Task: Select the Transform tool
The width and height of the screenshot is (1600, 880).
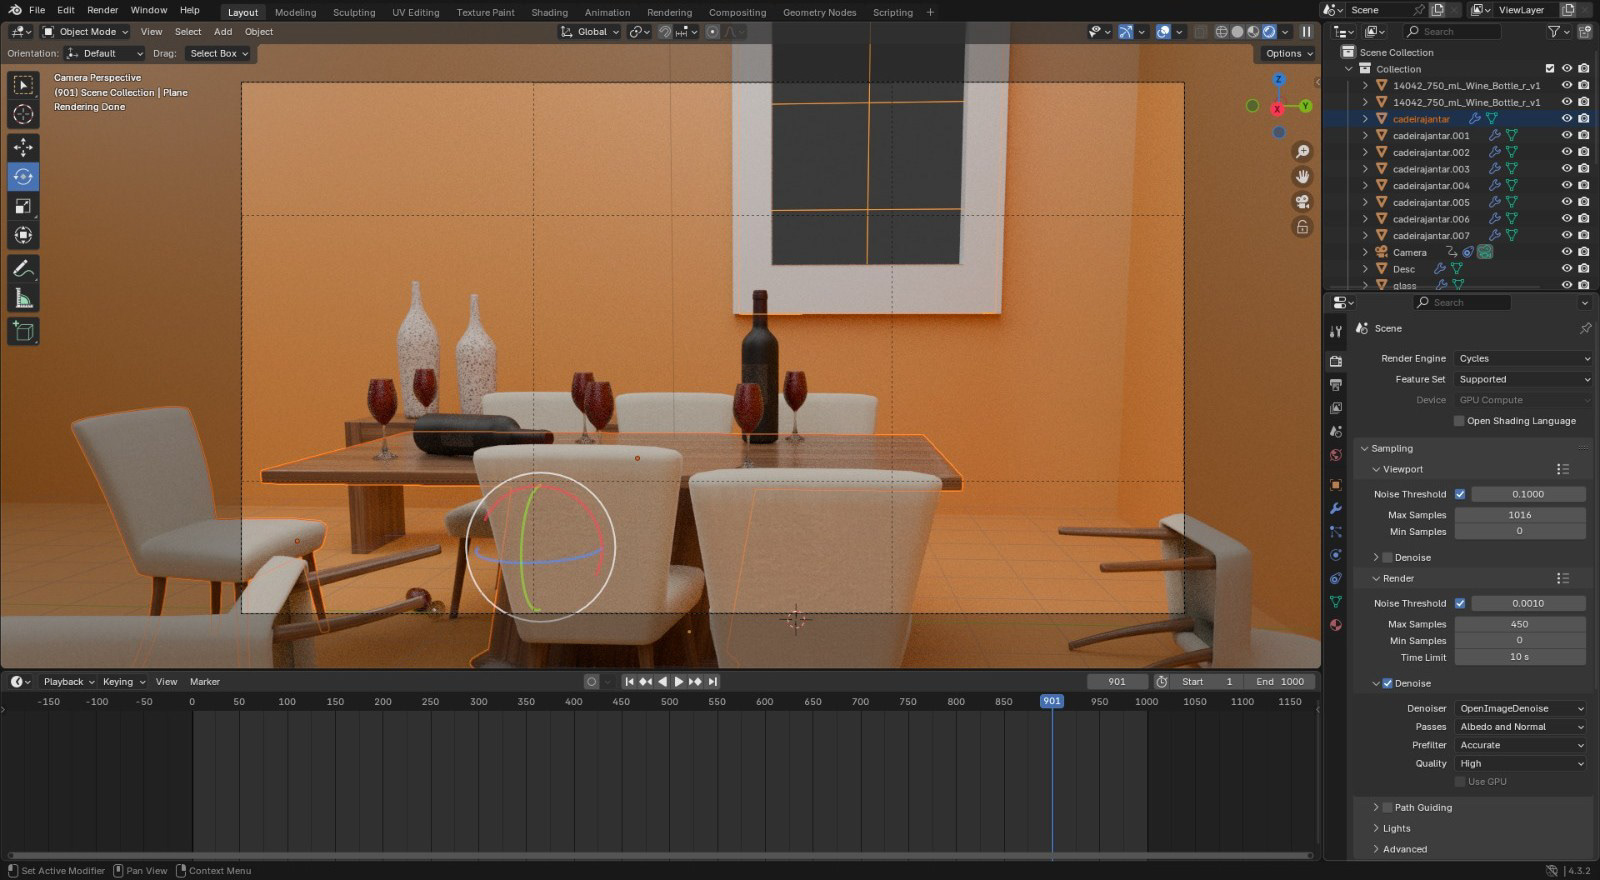Action: (23, 236)
